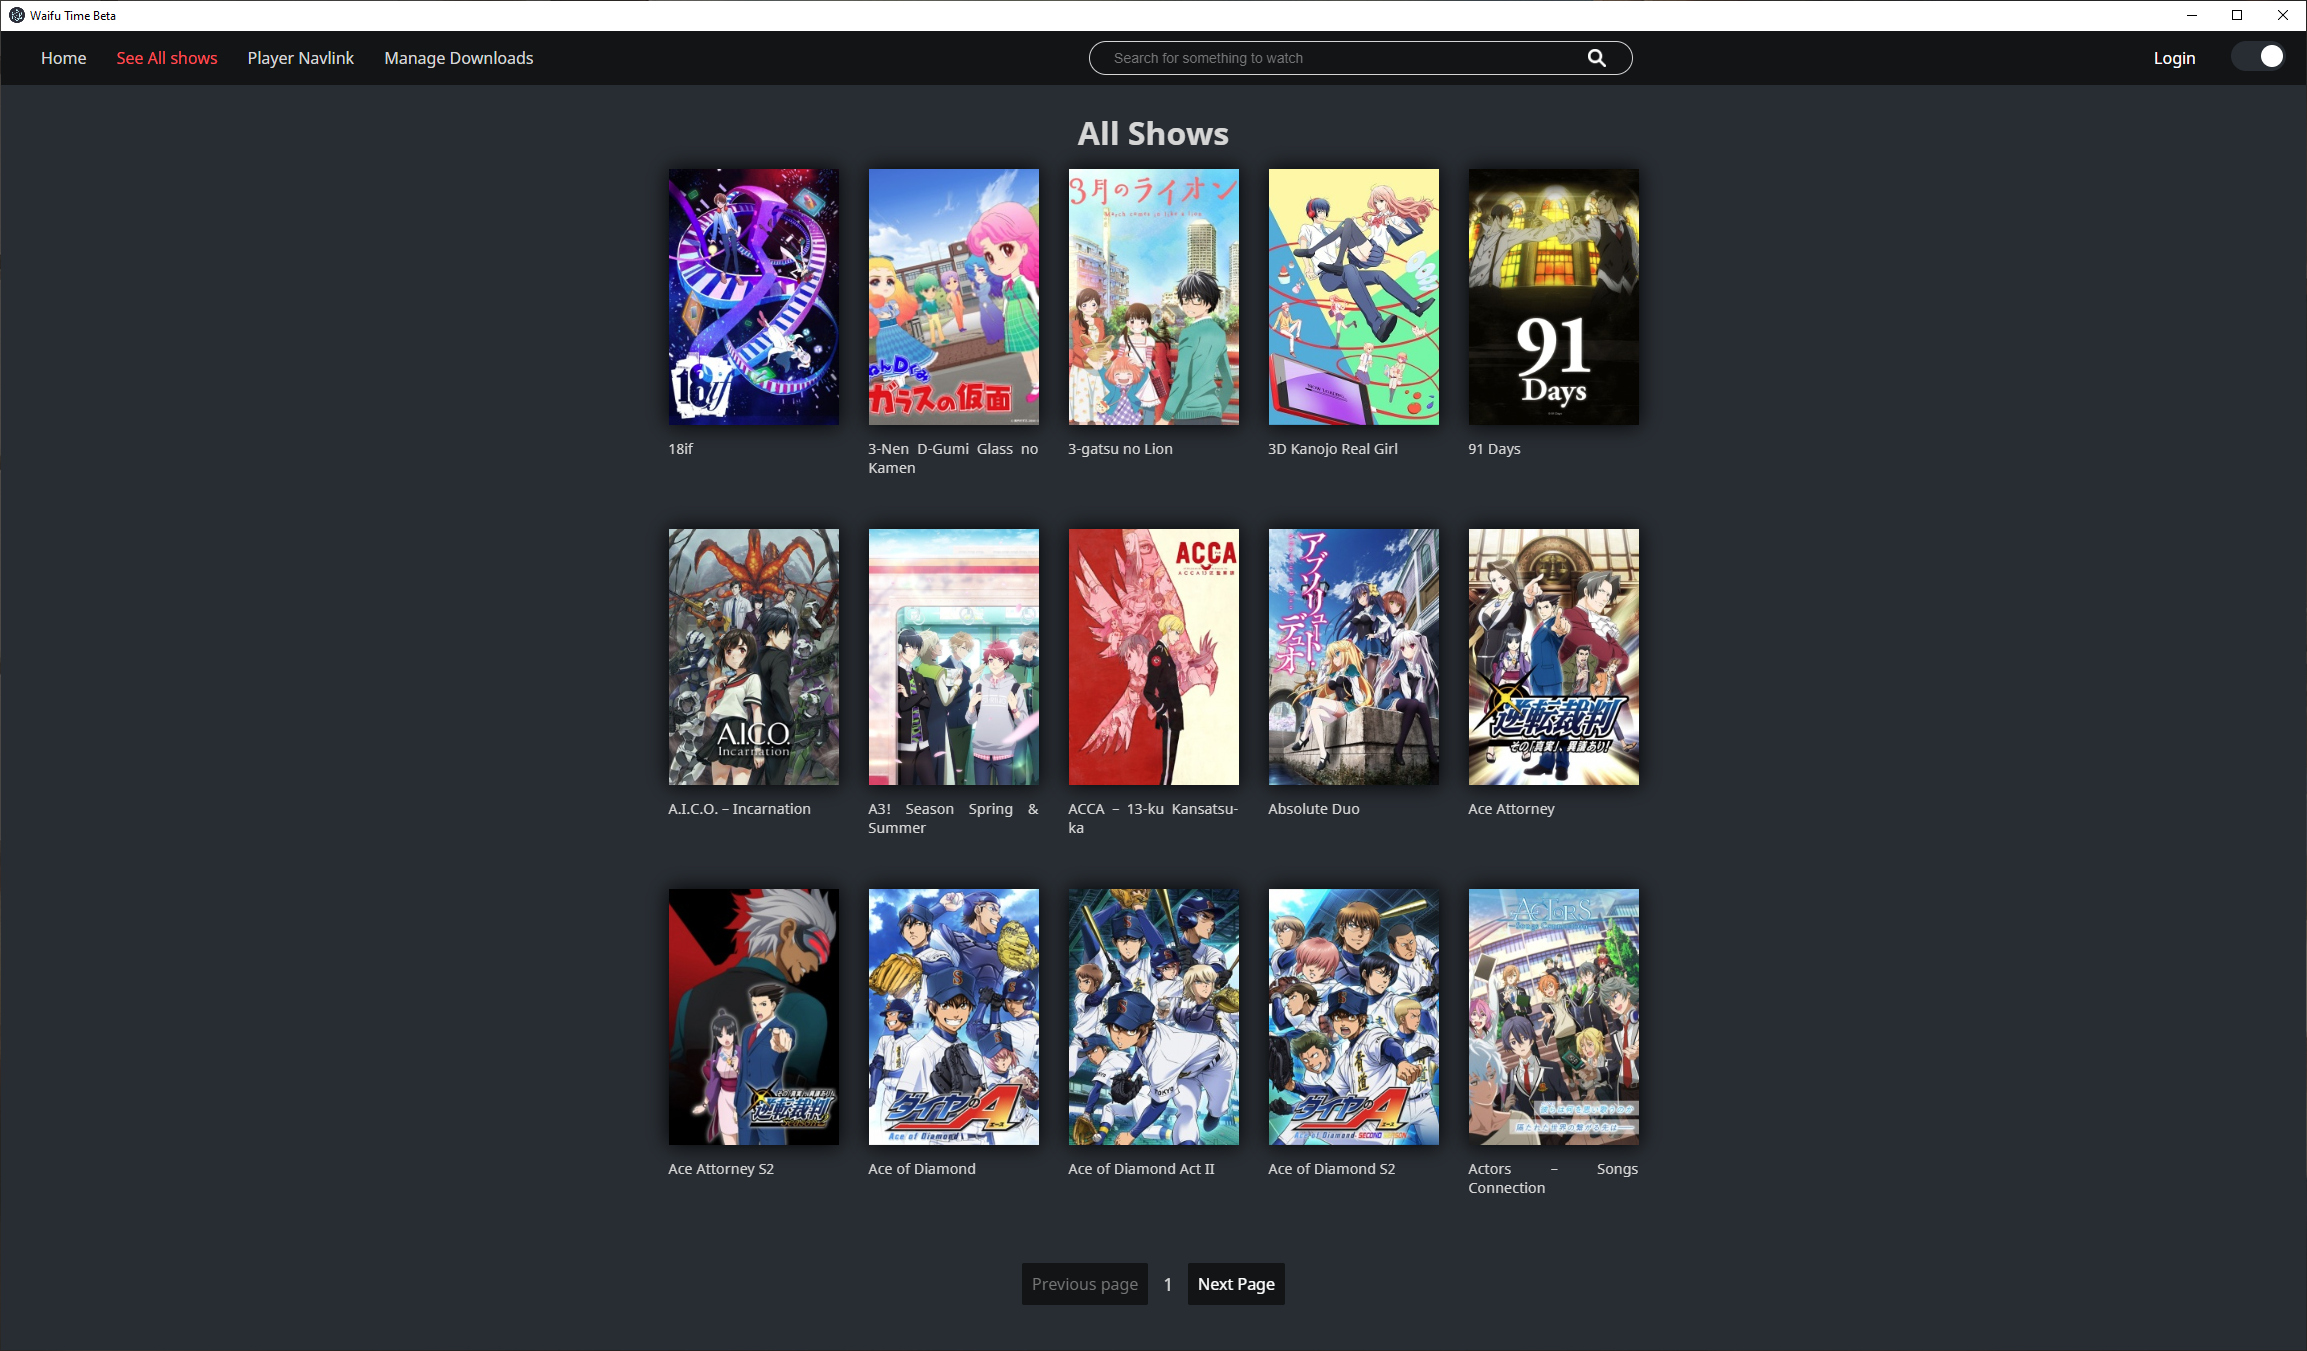
Task: Expand the Manage Downloads section
Action: pyautogui.click(x=458, y=58)
